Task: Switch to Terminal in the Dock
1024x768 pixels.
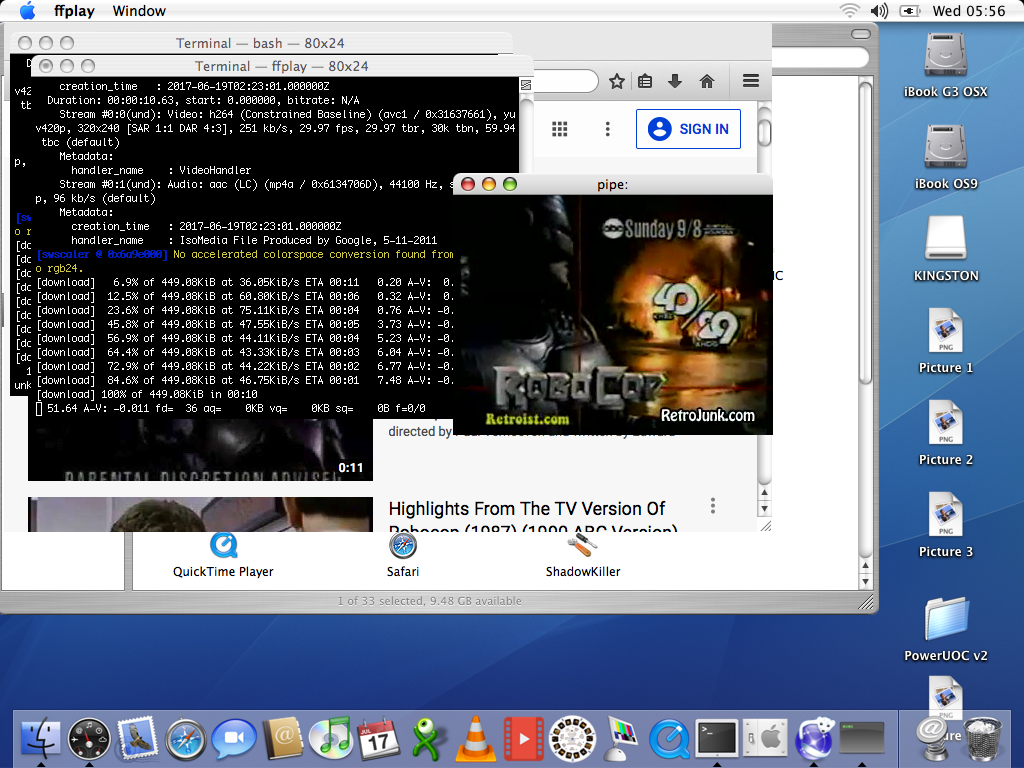Action: tap(716, 739)
